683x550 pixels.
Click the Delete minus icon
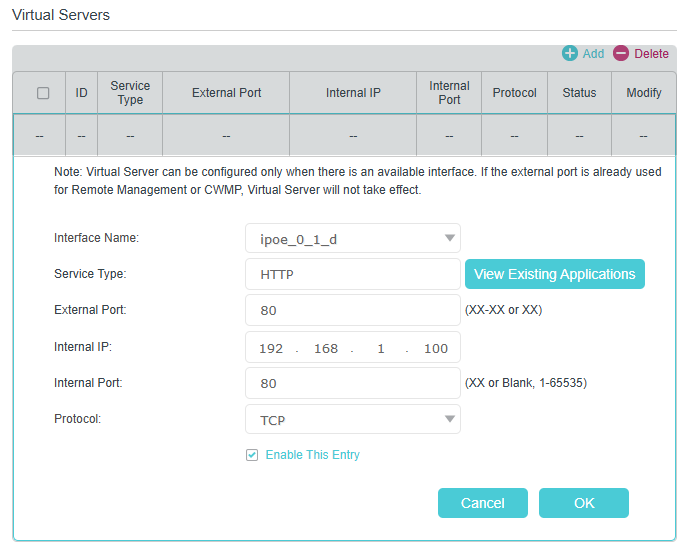(621, 53)
